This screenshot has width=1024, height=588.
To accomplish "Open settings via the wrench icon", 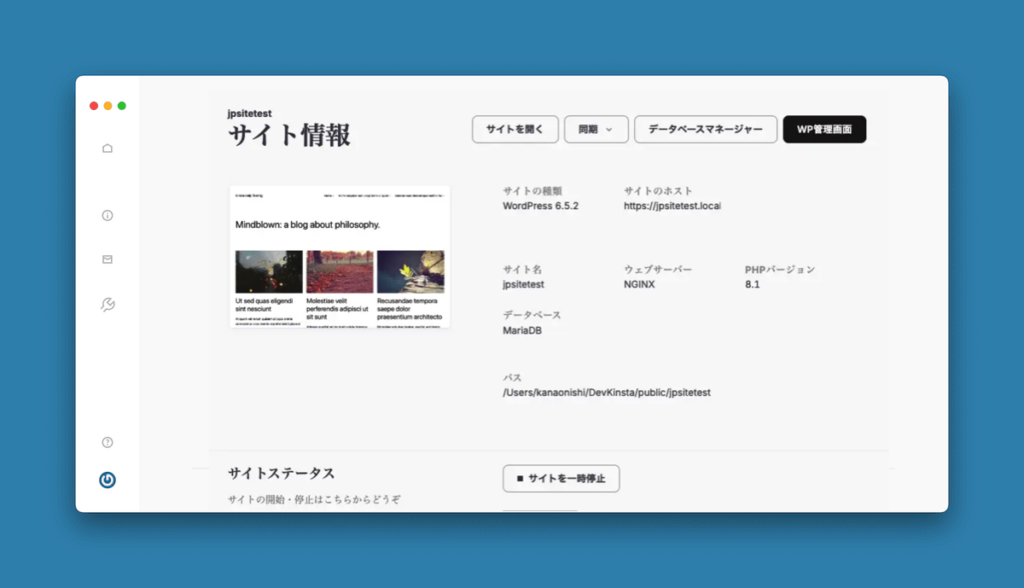I will (107, 304).
